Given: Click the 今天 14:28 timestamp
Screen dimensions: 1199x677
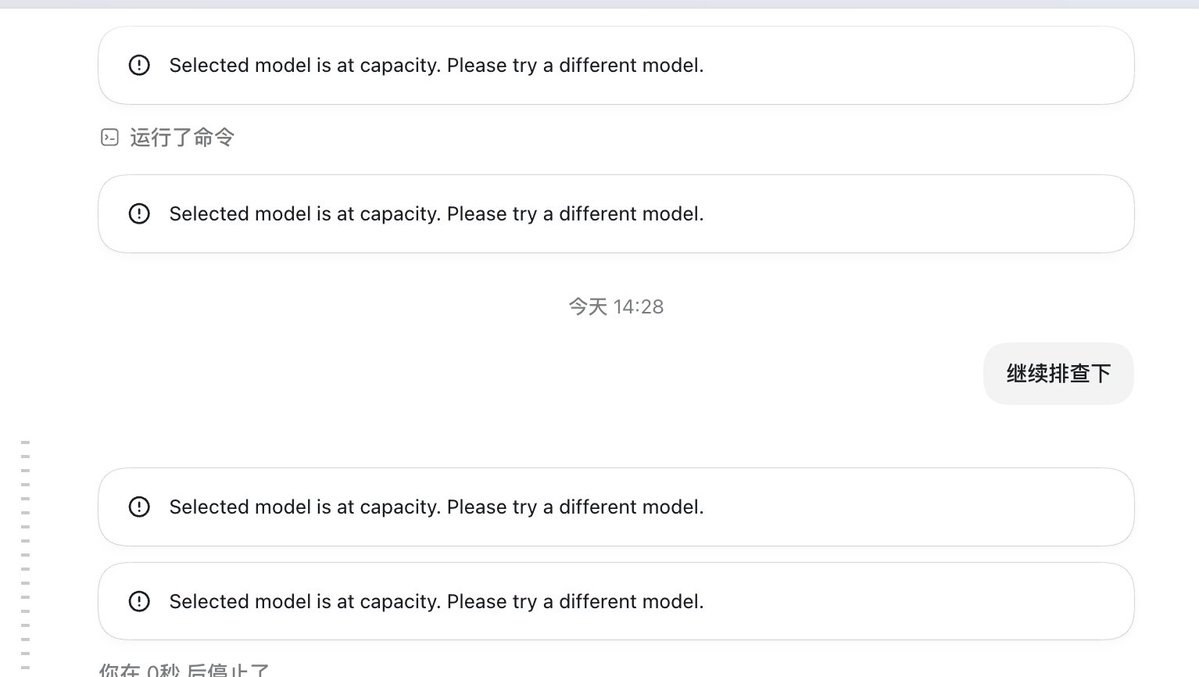Looking at the screenshot, I should [616, 307].
